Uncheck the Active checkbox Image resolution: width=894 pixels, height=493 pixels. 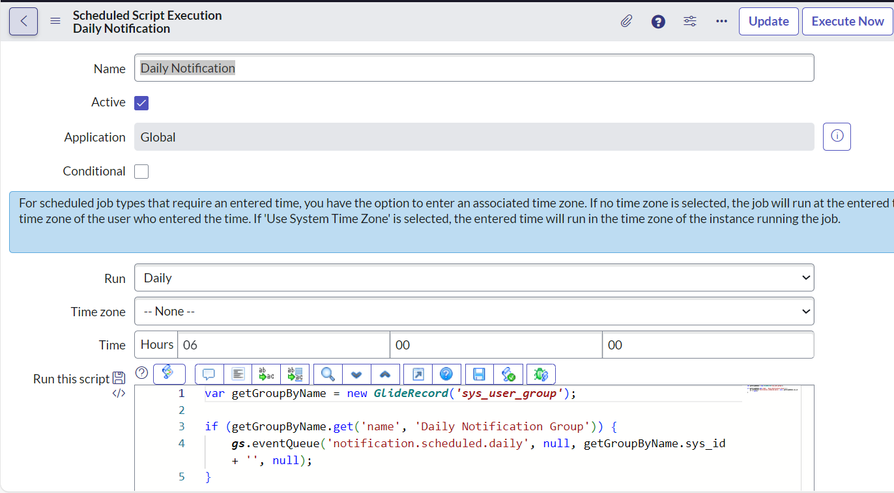(x=141, y=103)
